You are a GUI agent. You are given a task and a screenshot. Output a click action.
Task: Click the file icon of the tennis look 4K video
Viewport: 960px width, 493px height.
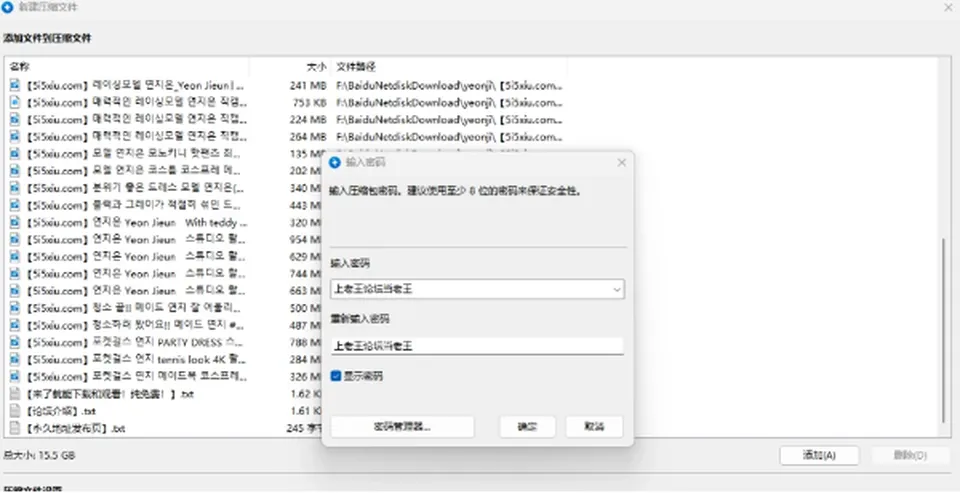15,359
